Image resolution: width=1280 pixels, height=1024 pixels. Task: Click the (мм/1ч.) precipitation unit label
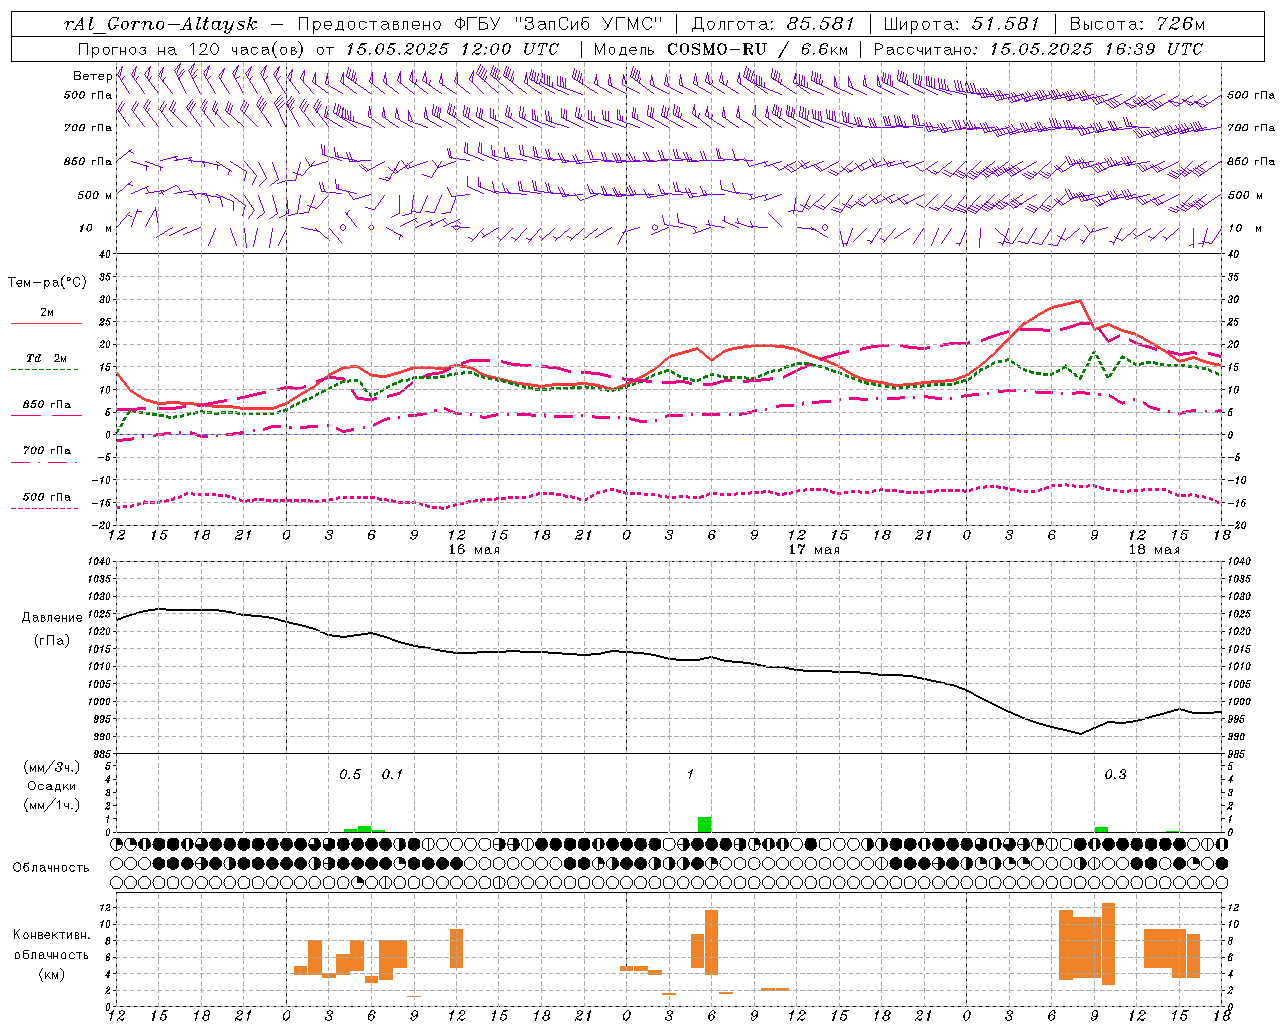pos(52,805)
